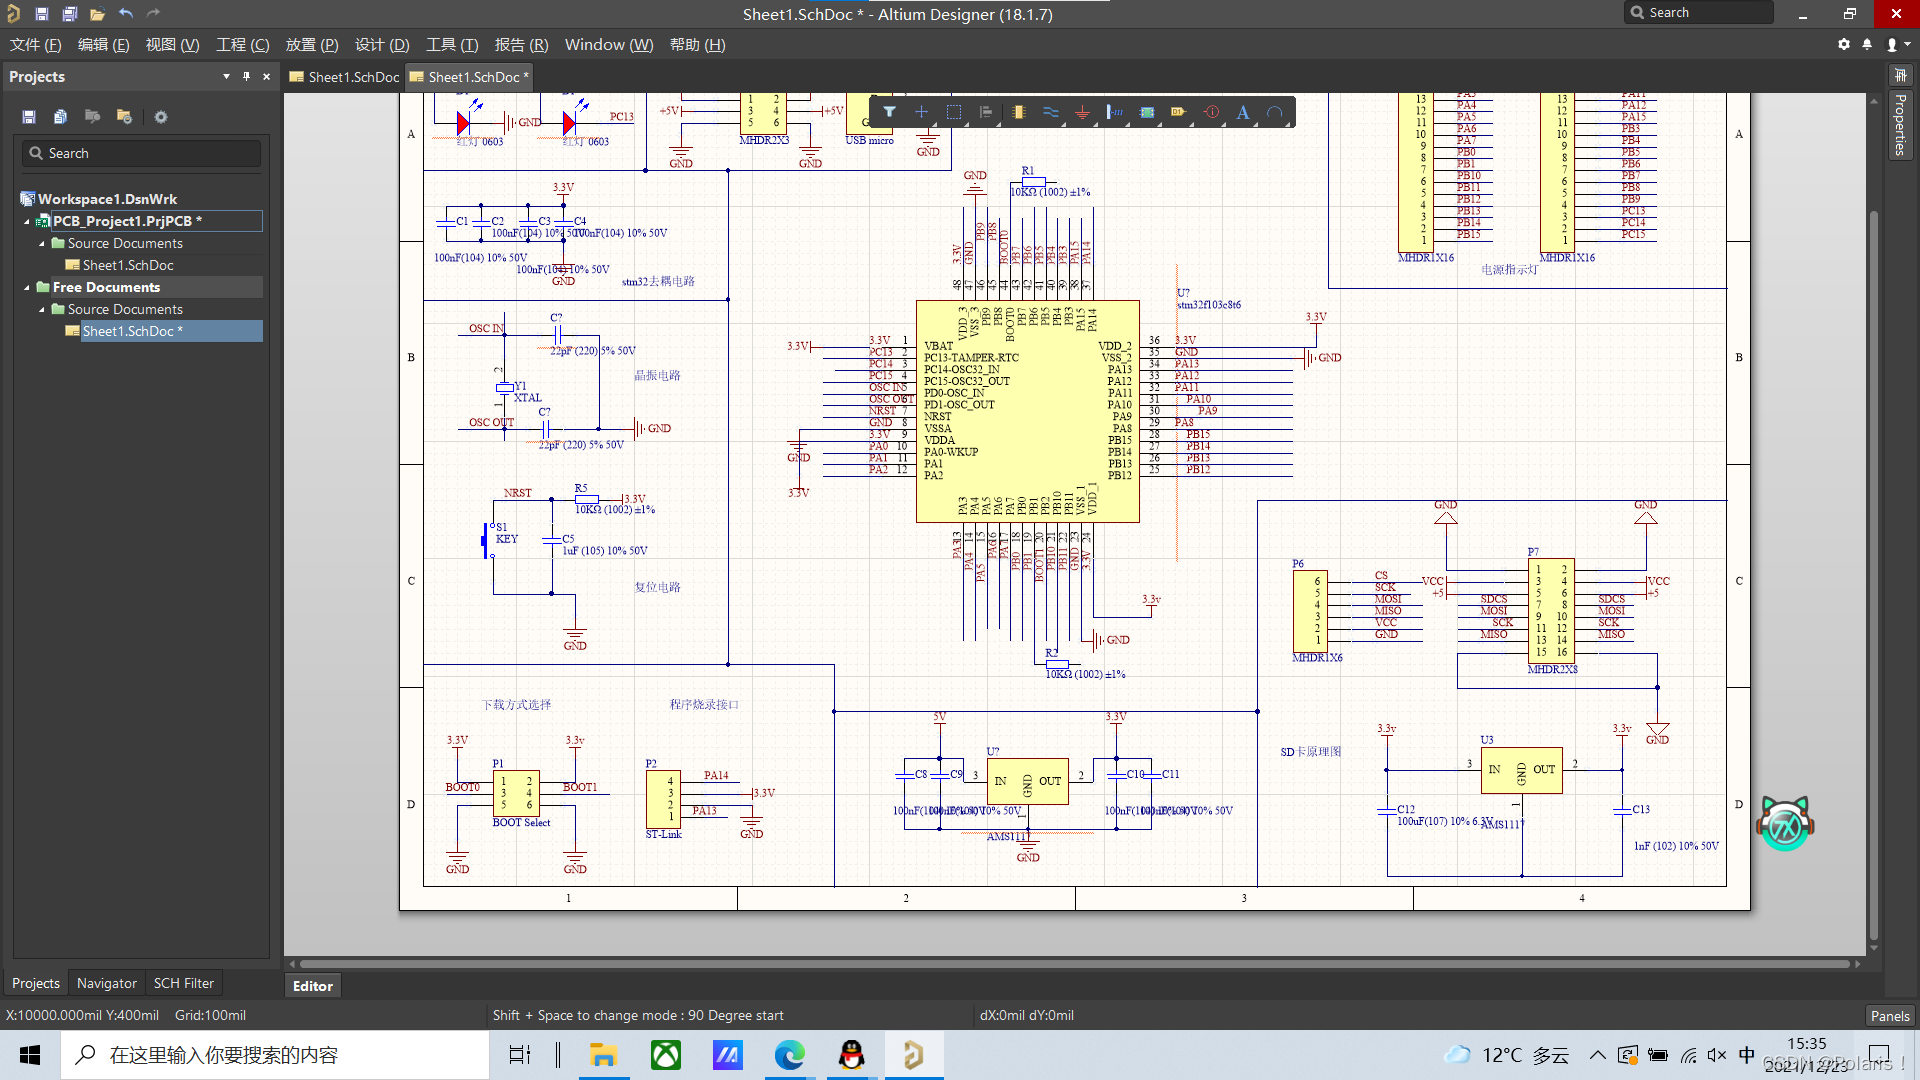Collapse Source Documents under PCB_Project1
This screenshot has height=1080, width=1920.
pos(42,244)
